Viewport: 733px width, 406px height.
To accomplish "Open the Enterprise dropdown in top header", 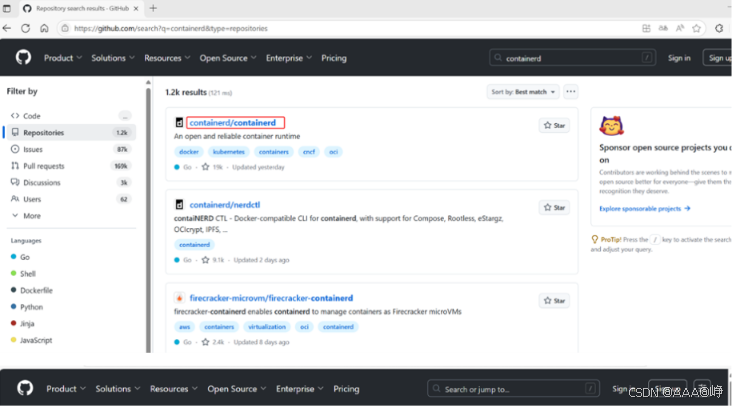I will [289, 58].
